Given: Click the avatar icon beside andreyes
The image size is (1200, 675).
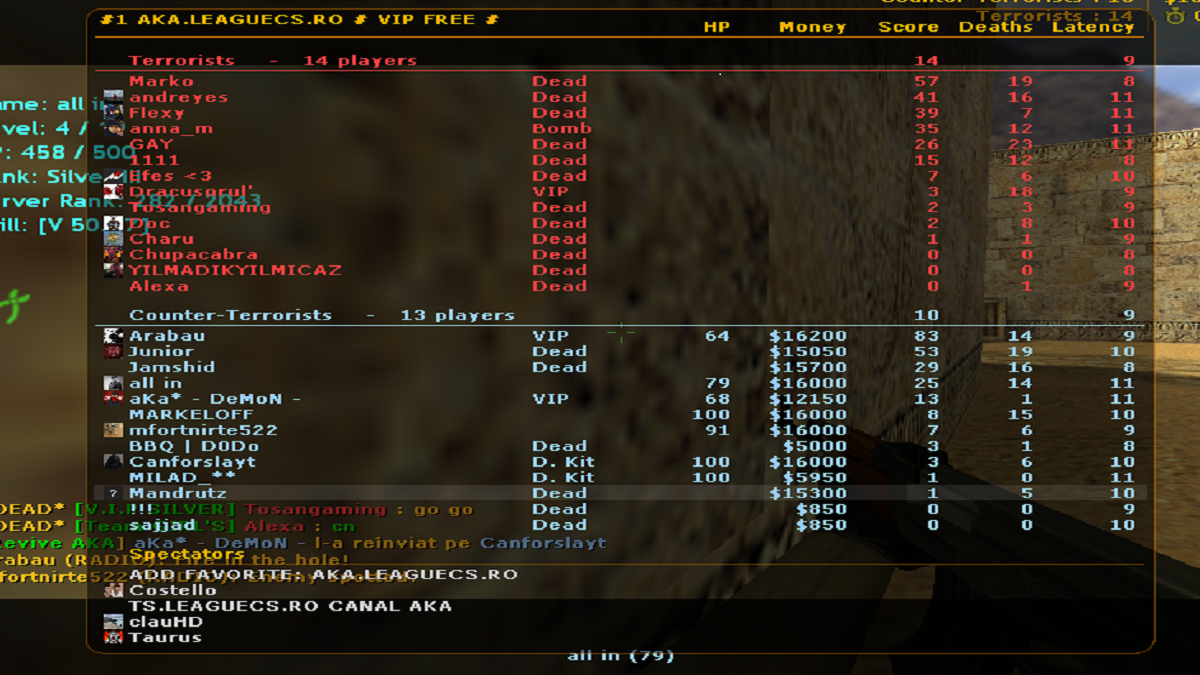Looking at the screenshot, I should click(113, 97).
